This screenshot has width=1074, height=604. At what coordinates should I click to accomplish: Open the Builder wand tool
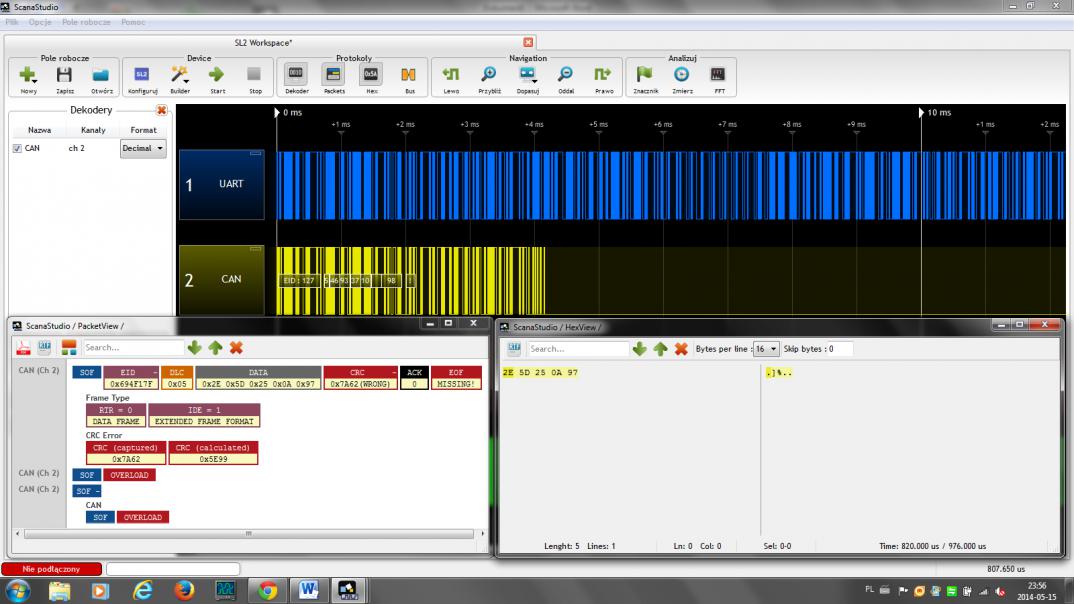180,75
